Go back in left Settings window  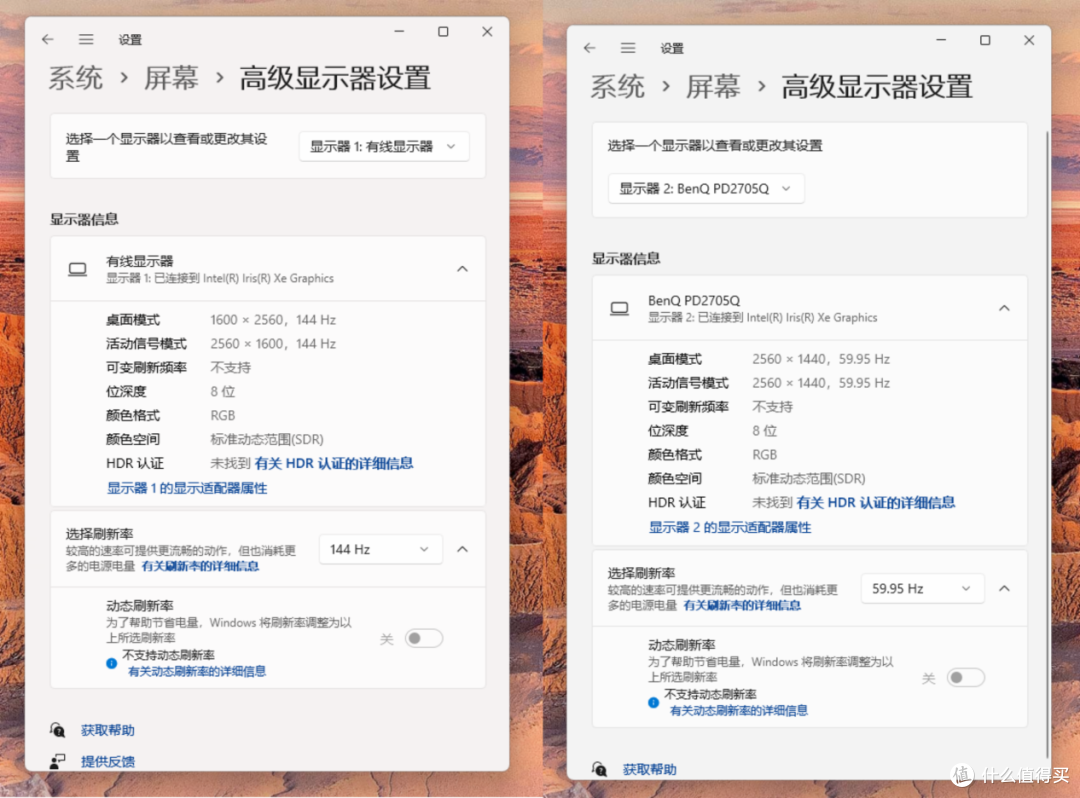click(48, 39)
